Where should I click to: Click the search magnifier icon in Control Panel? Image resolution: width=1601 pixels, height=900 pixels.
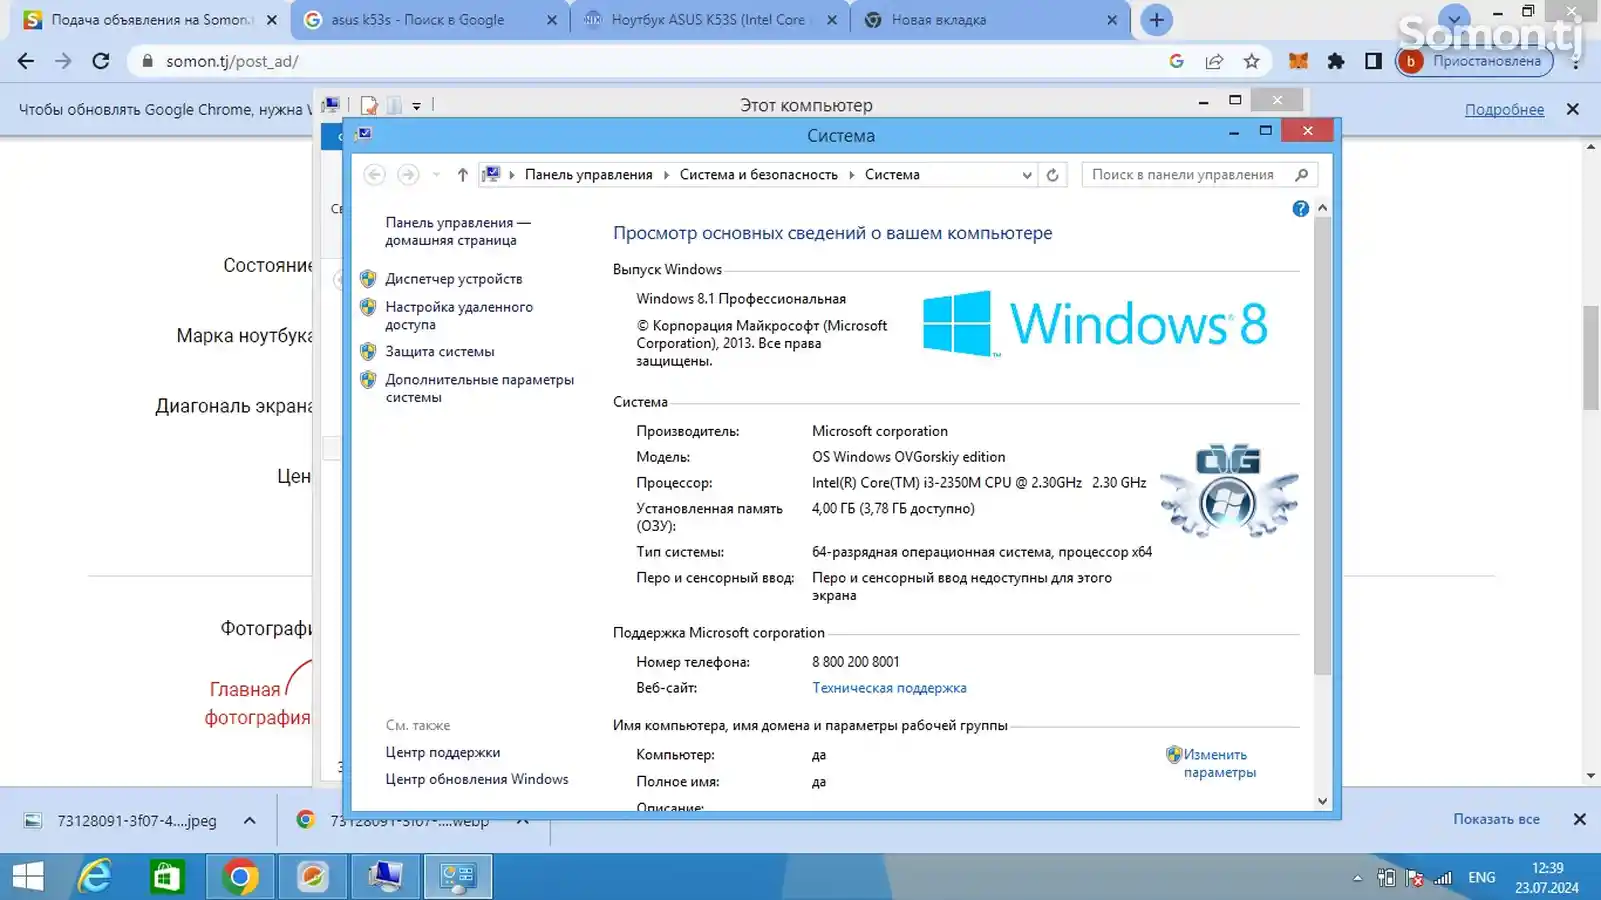[x=1301, y=174]
